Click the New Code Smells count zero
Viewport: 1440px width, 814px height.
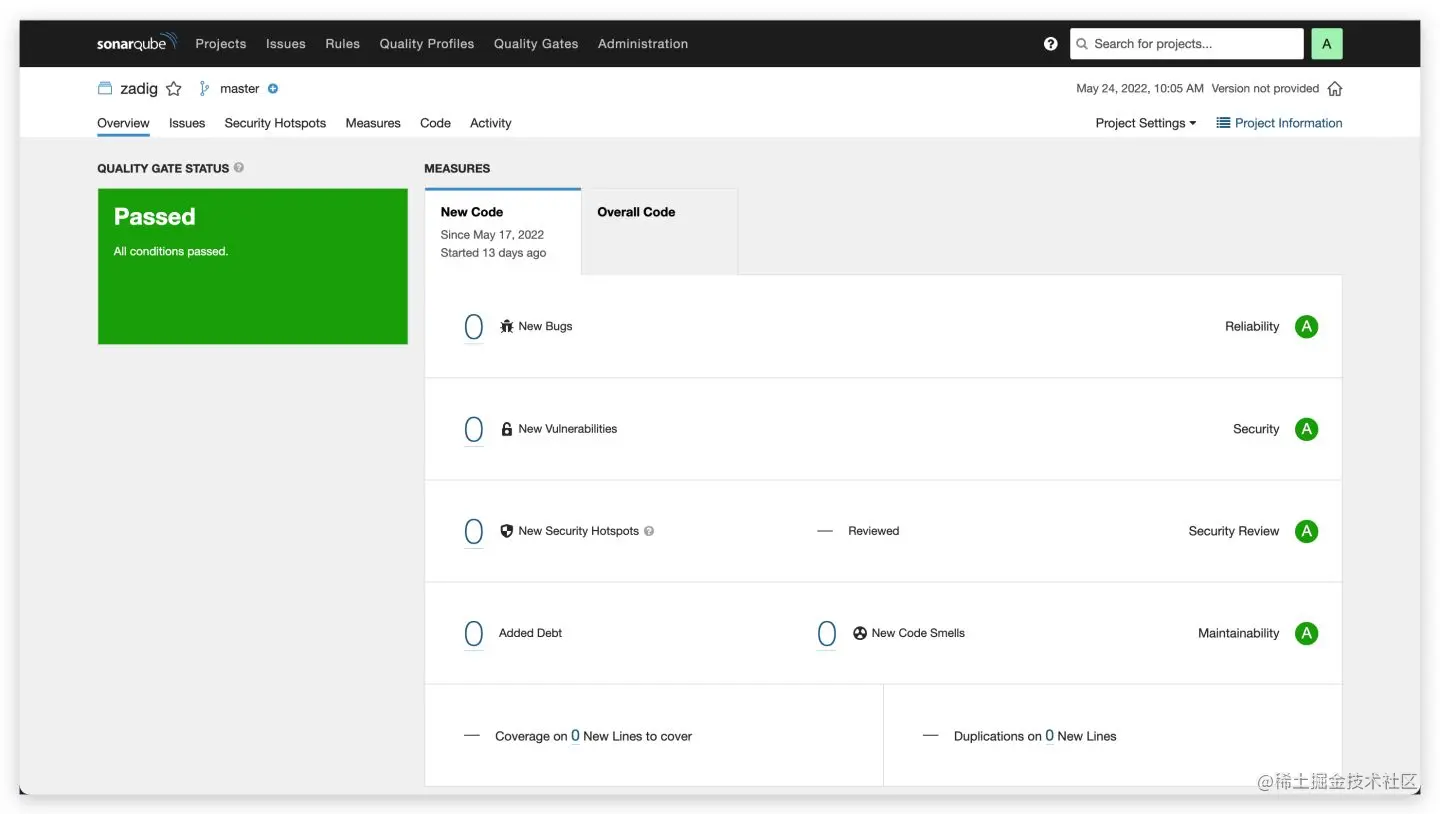827,633
